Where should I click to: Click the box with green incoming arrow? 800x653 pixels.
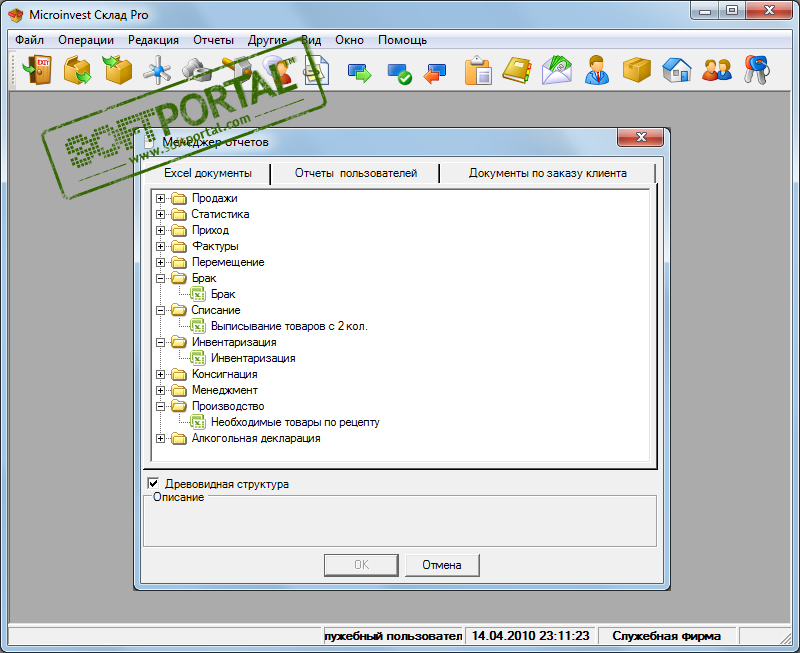click(117, 70)
